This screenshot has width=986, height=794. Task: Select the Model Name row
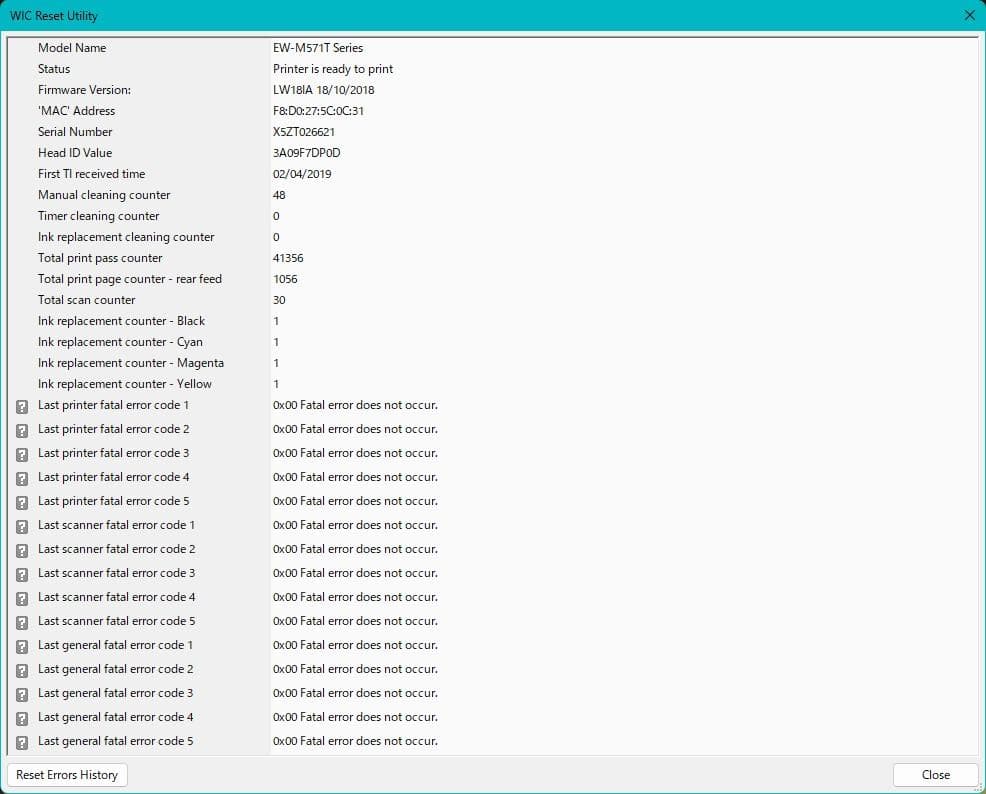[x=72, y=48]
